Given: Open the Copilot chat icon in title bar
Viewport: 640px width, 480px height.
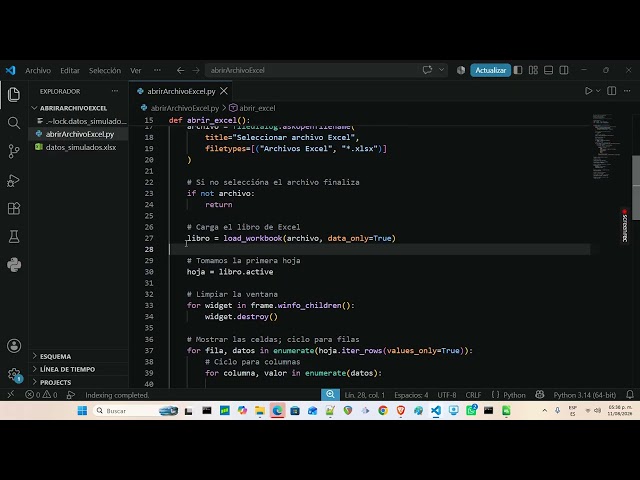Looking at the screenshot, I should pyautogui.click(x=427, y=70).
